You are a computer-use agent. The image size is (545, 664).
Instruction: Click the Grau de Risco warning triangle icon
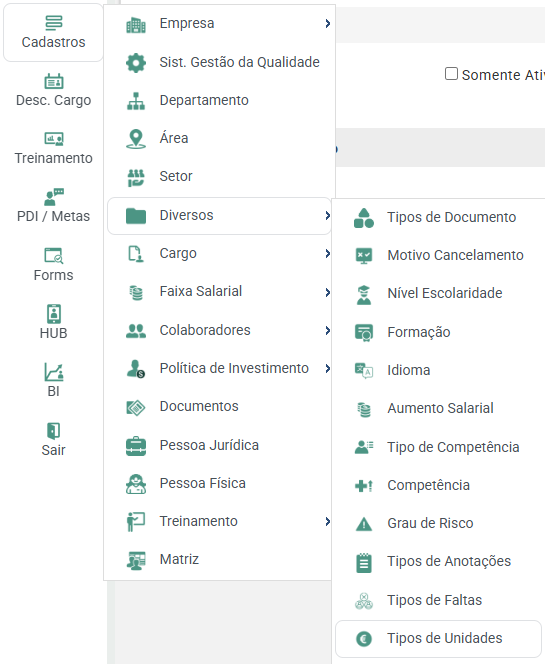point(364,524)
